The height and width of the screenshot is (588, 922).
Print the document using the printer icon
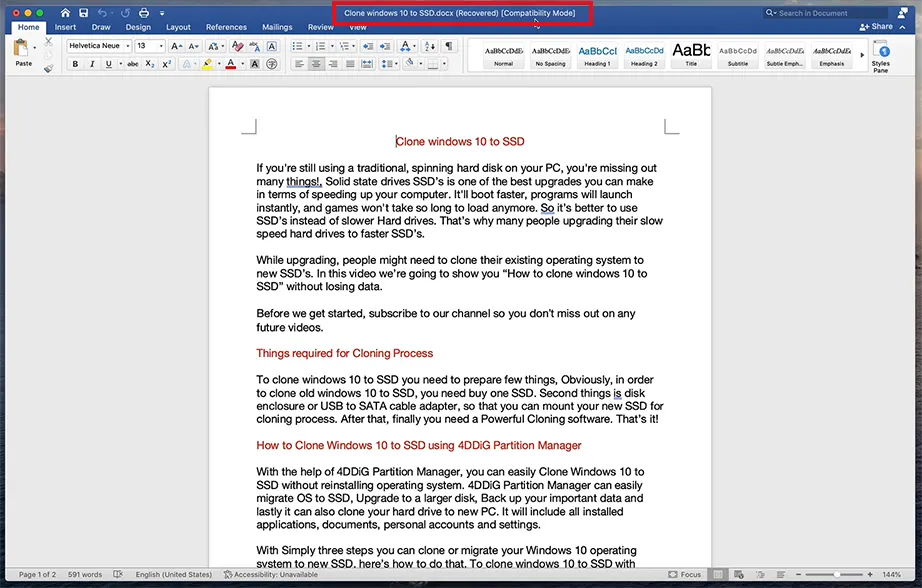[x=143, y=12]
